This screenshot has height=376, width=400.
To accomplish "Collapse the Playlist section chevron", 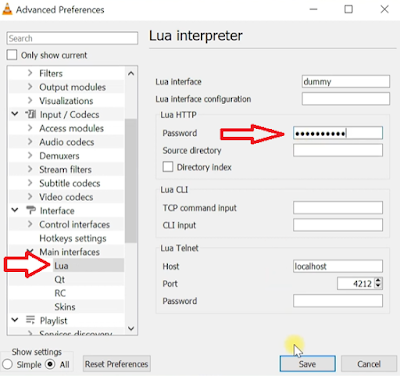I will 15,320.
